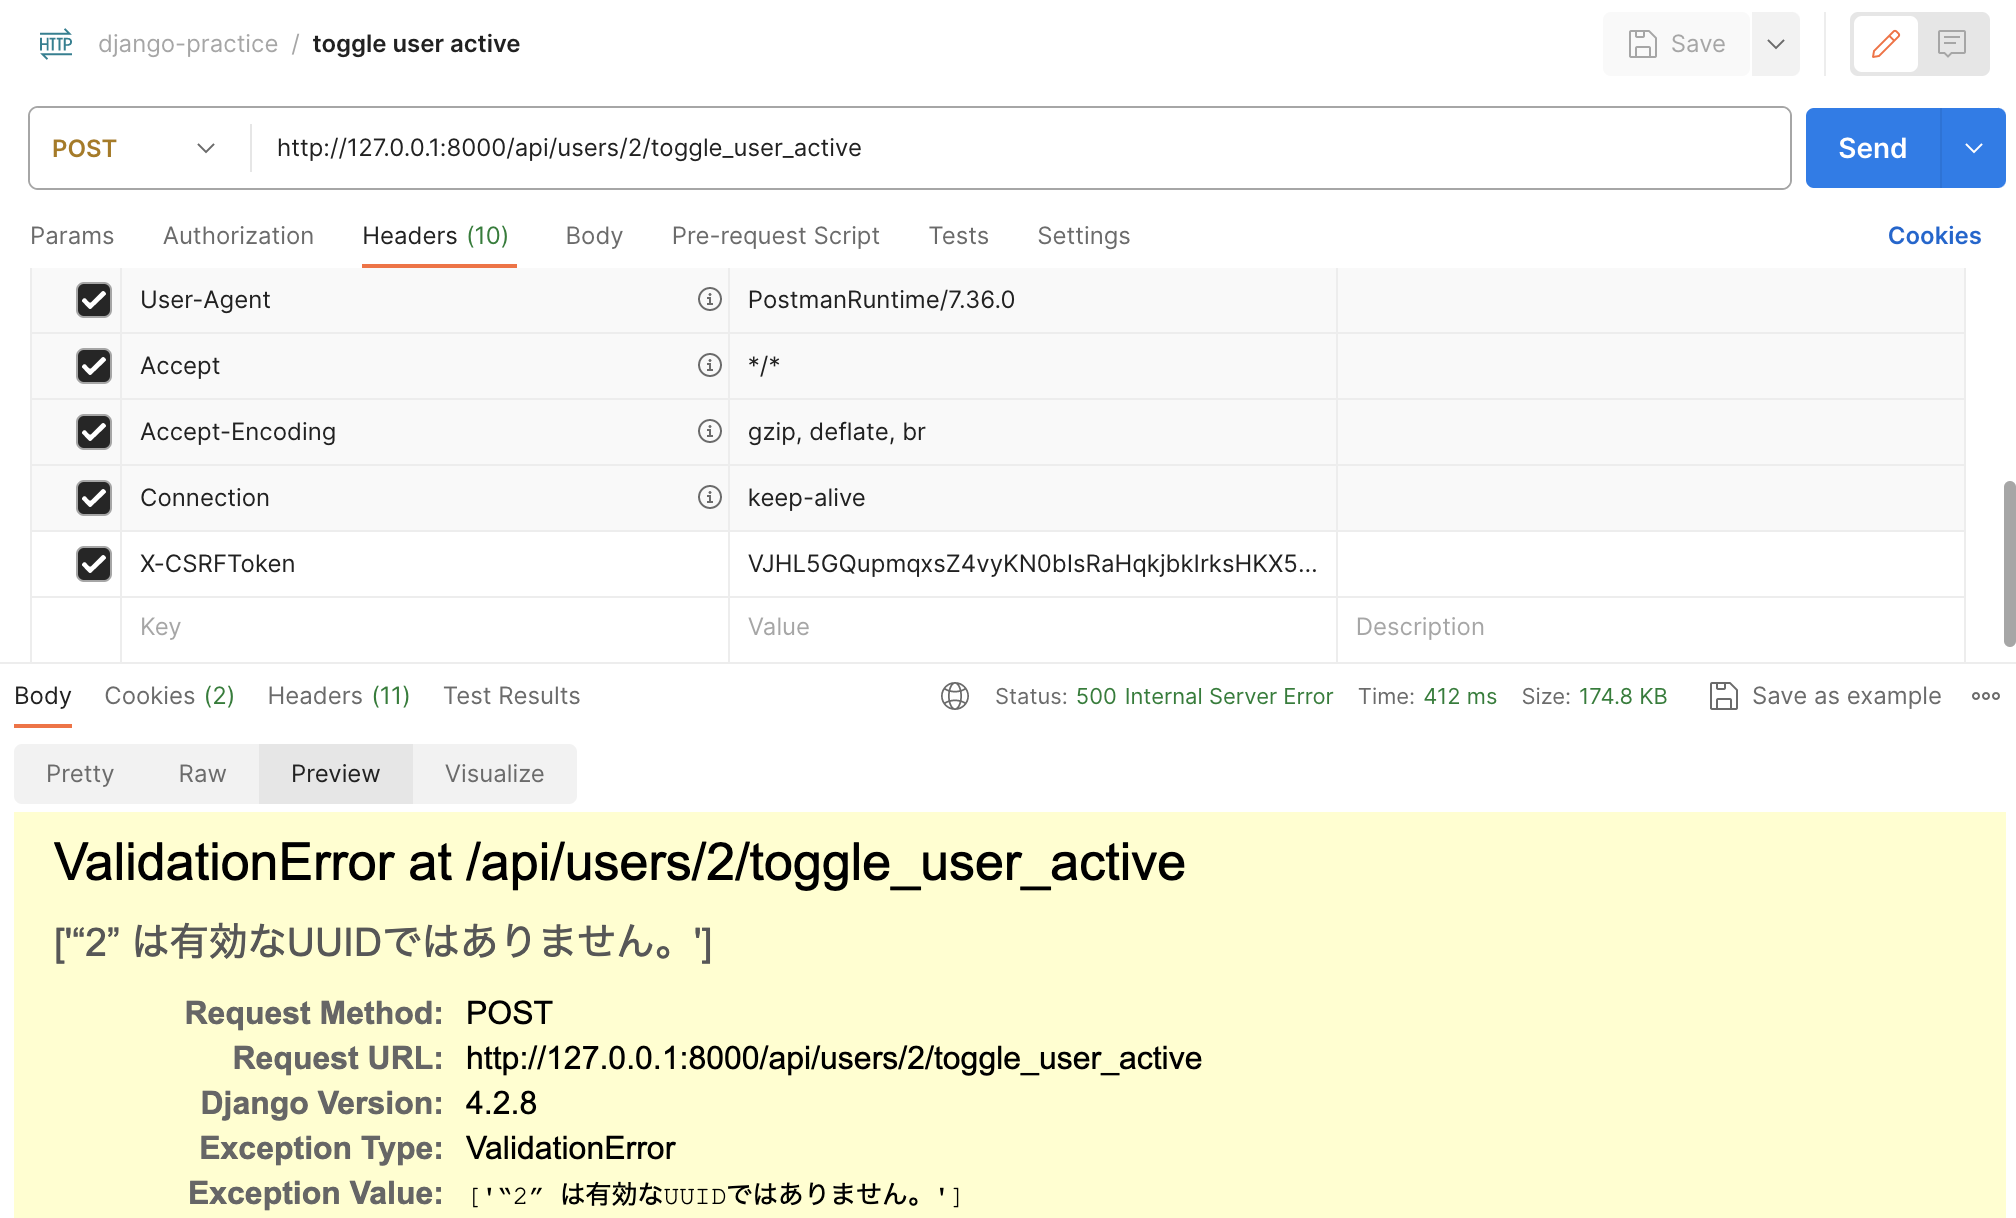Screen dimensions: 2016x1218
Task: Expand the Save options dropdown arrow
Action: click(1776, 44)
